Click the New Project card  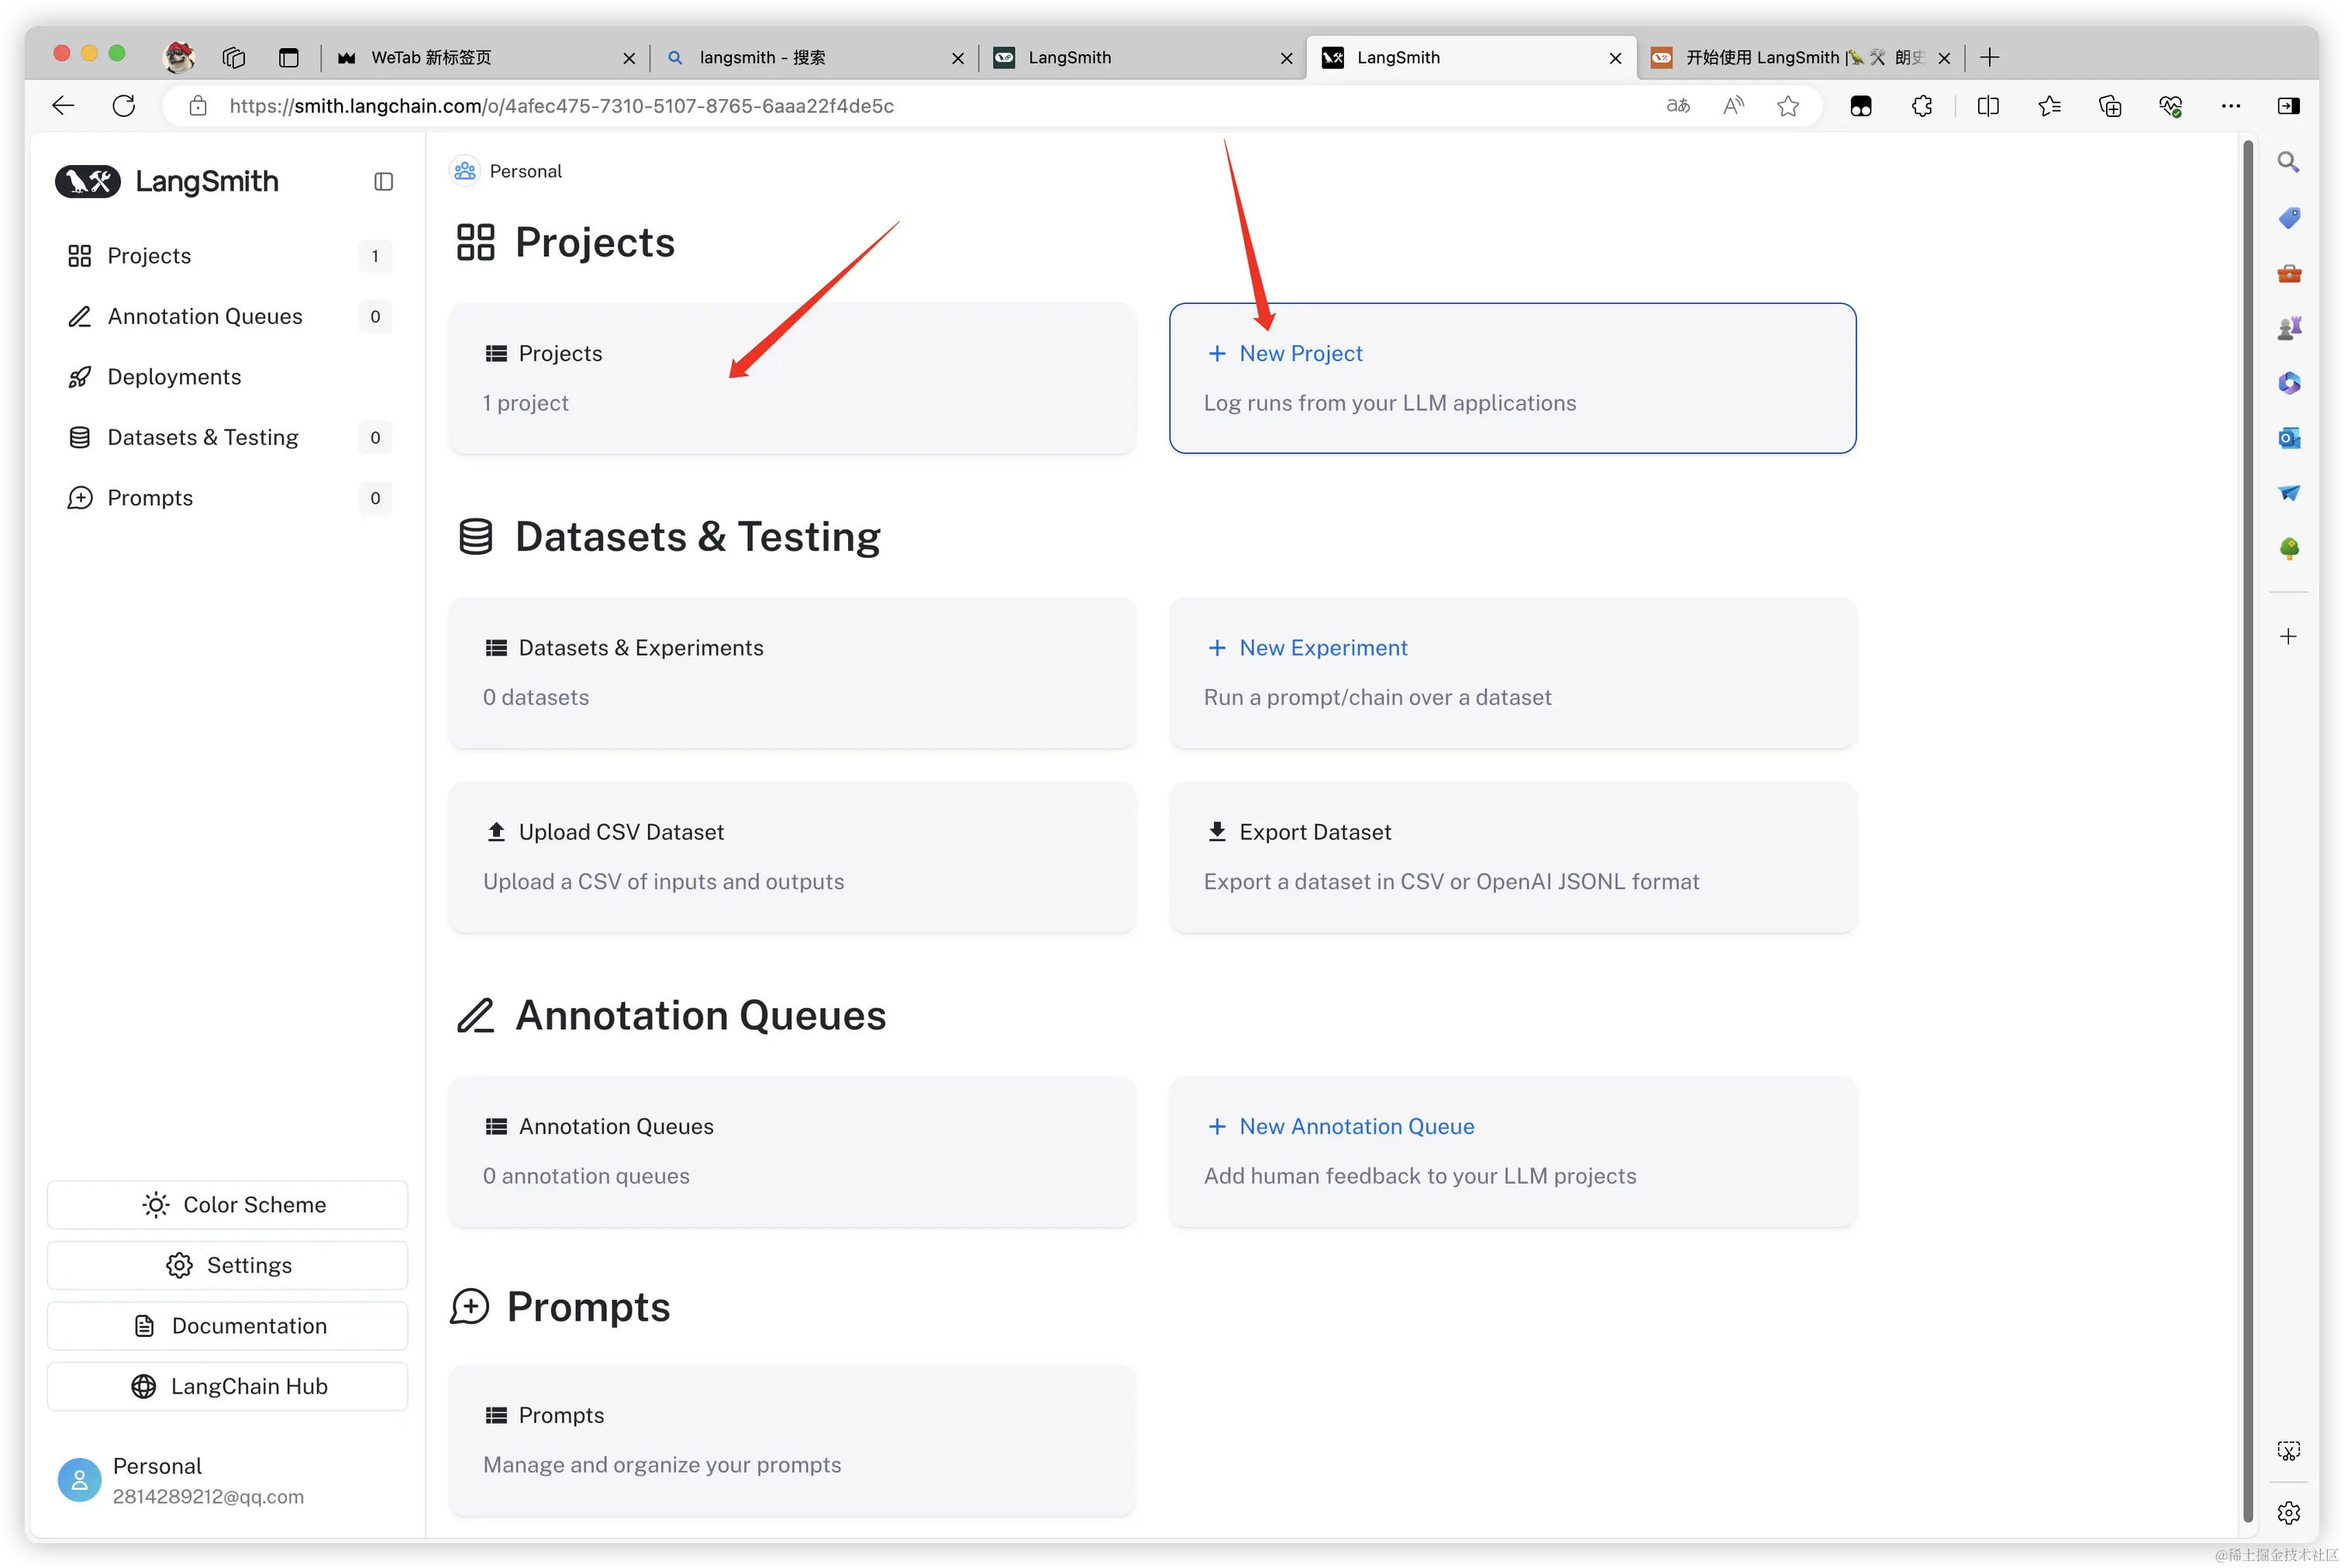(1512, 378)
